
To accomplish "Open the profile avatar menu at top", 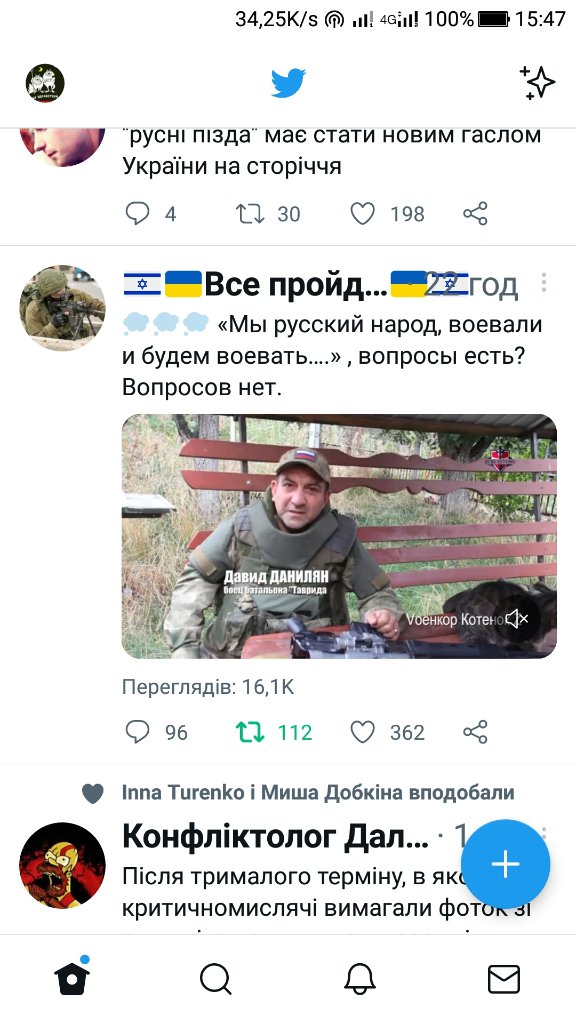I will [x=45, y=83].
